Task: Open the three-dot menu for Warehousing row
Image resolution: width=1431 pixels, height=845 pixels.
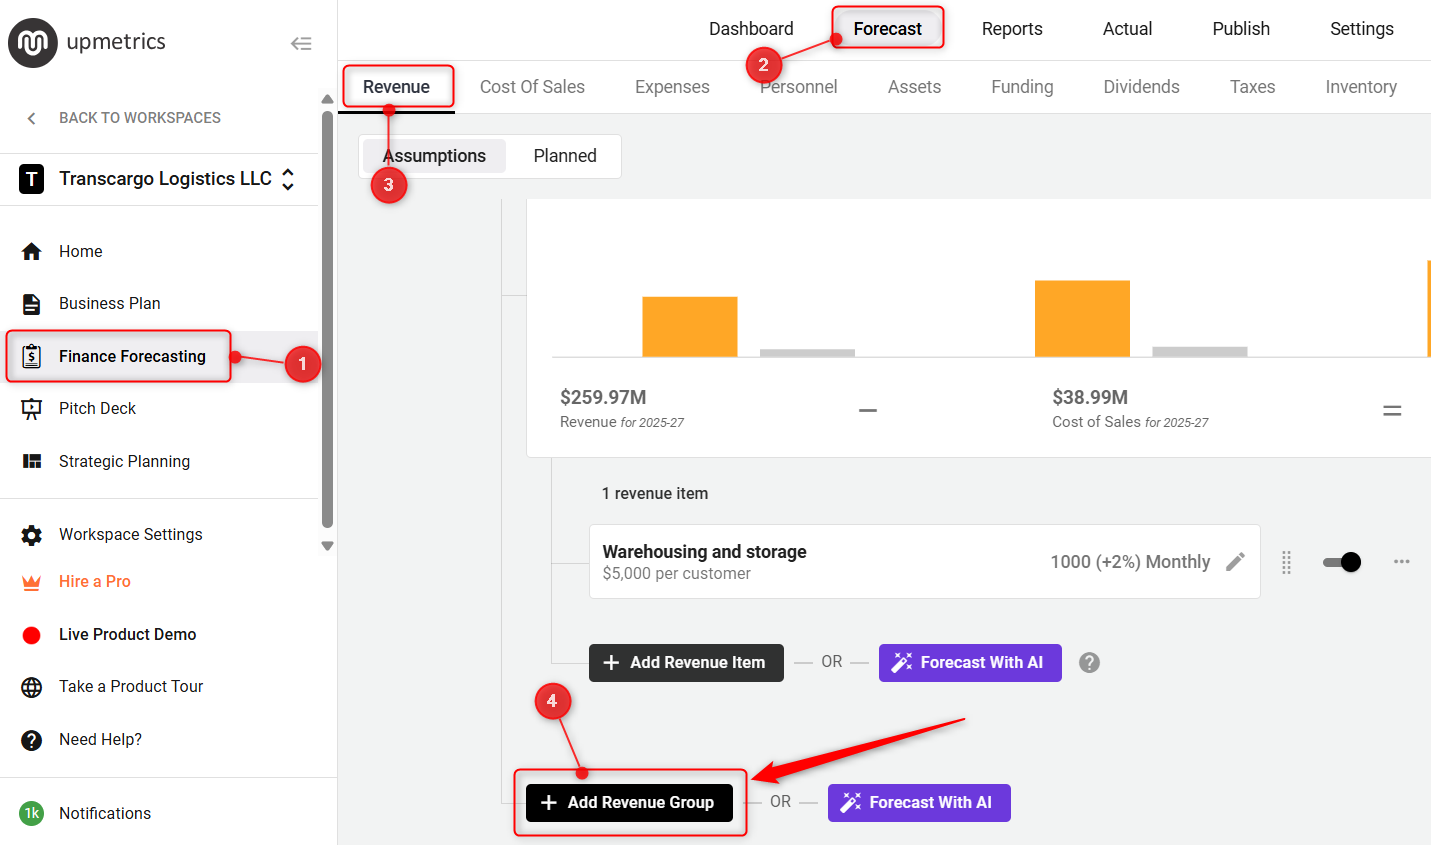Action: (1402, 562)
